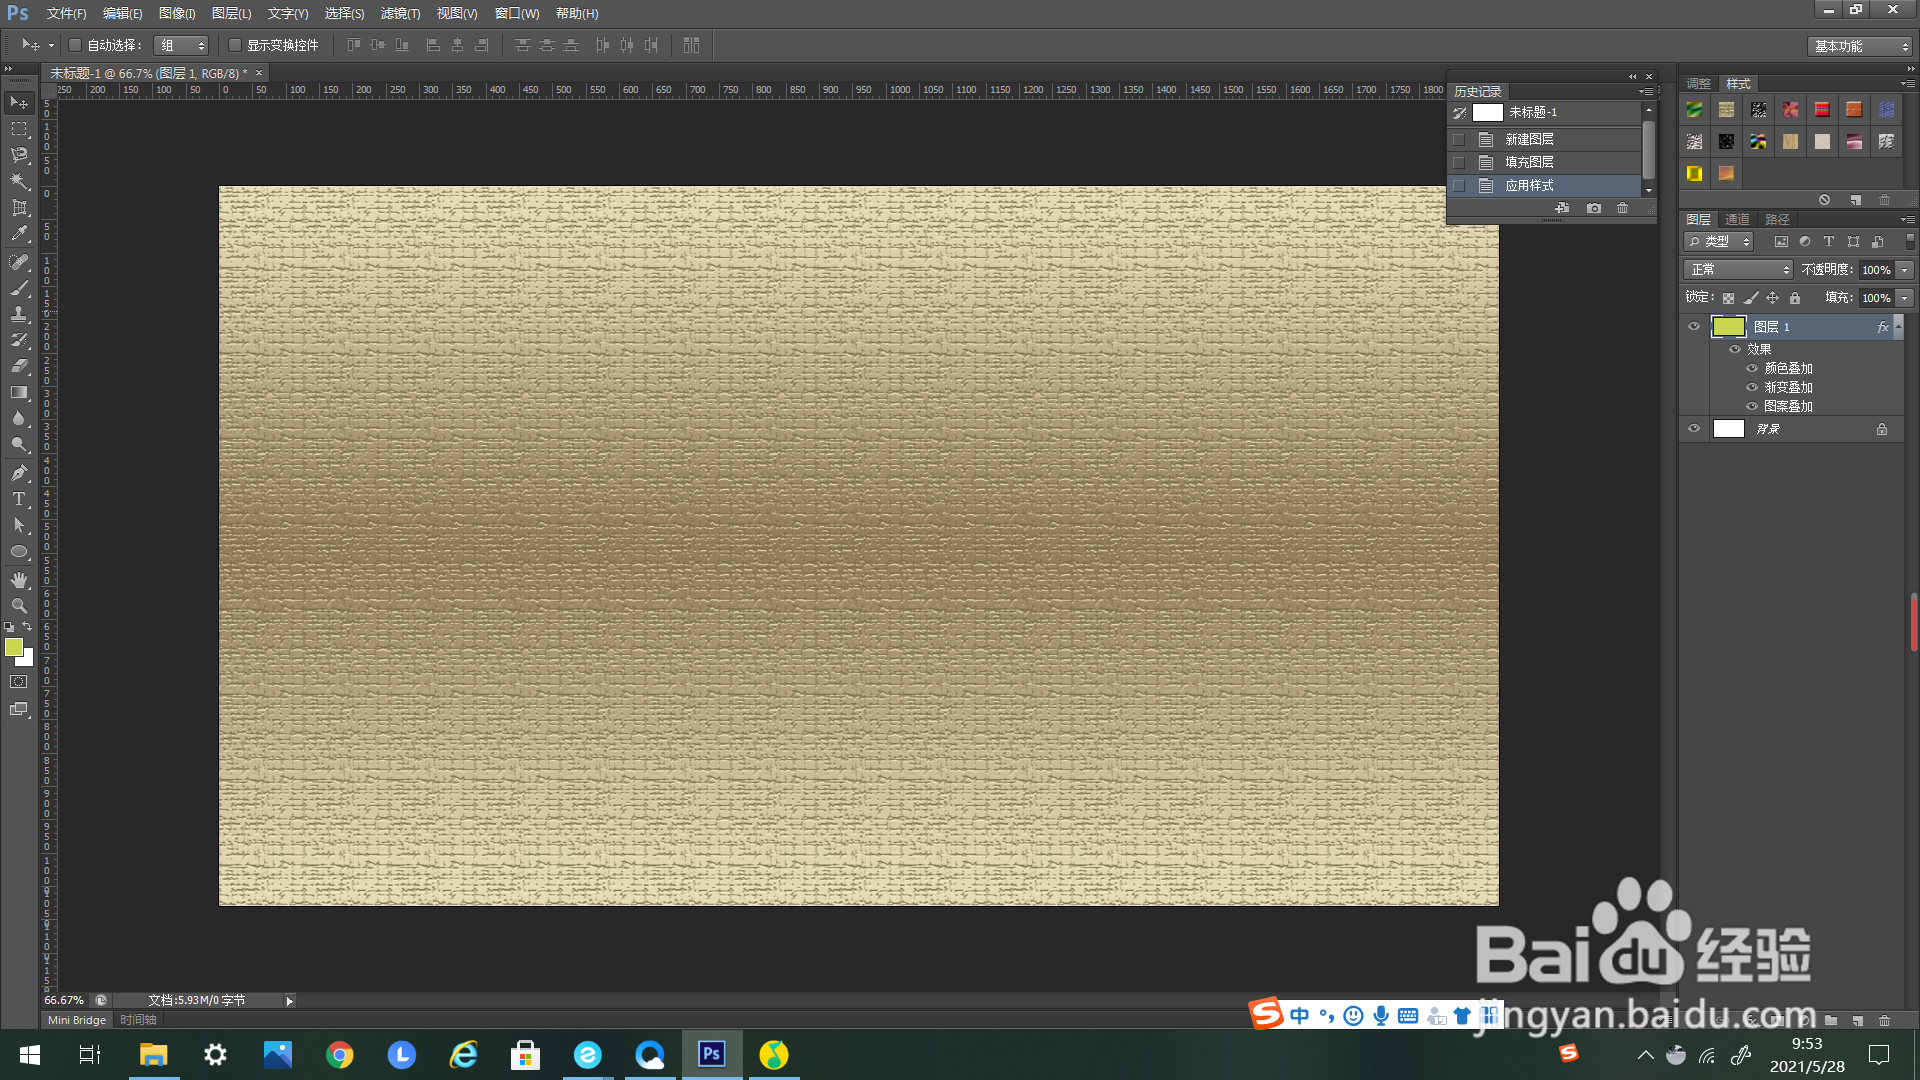Open Chrome from the Windows taskbar
Viewport: 1920px width, 1080px height.
point(340,1055)
